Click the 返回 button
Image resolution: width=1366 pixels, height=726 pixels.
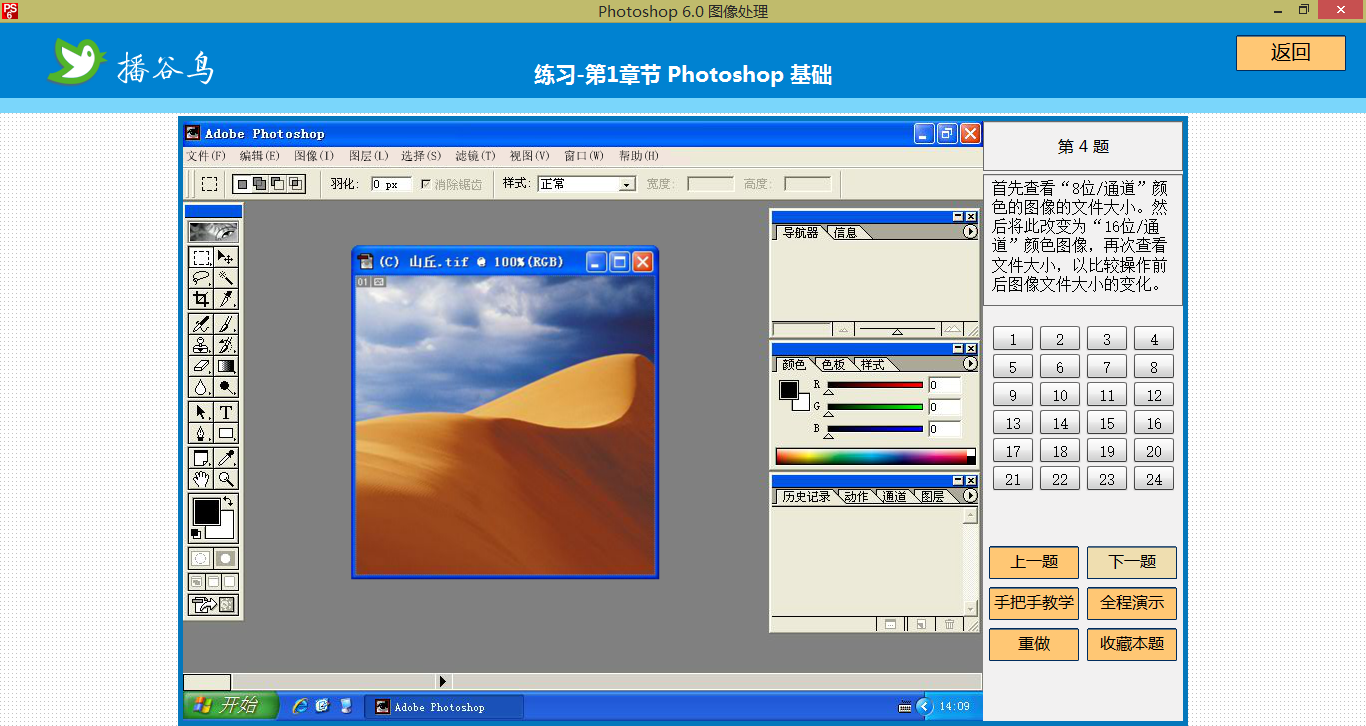tap(1290, 53)
